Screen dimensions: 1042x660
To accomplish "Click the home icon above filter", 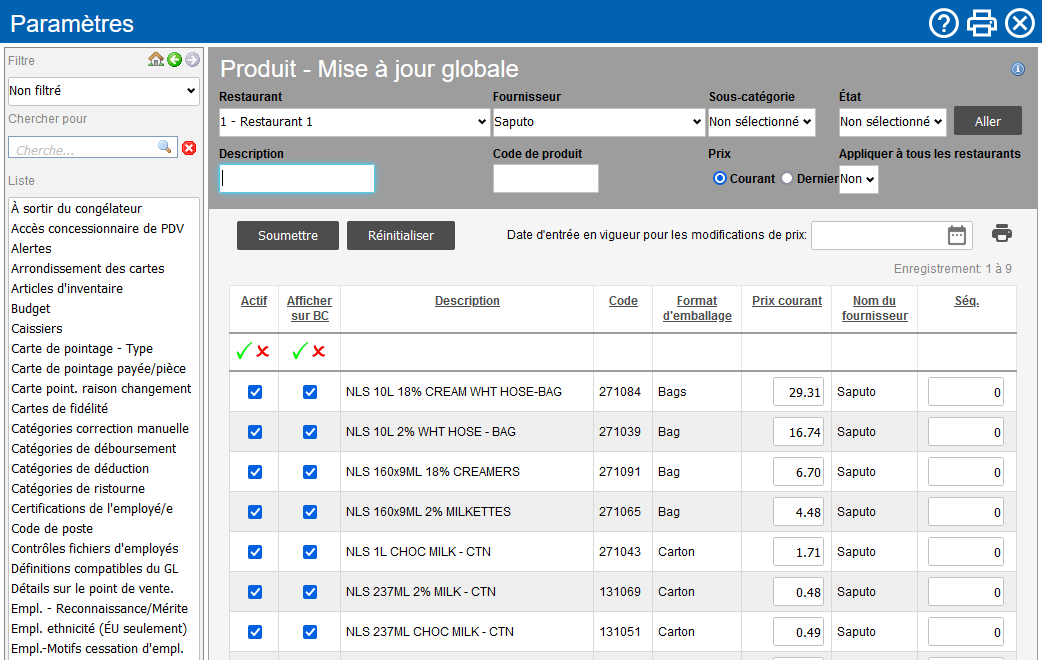I will click(x=156, y=60).
